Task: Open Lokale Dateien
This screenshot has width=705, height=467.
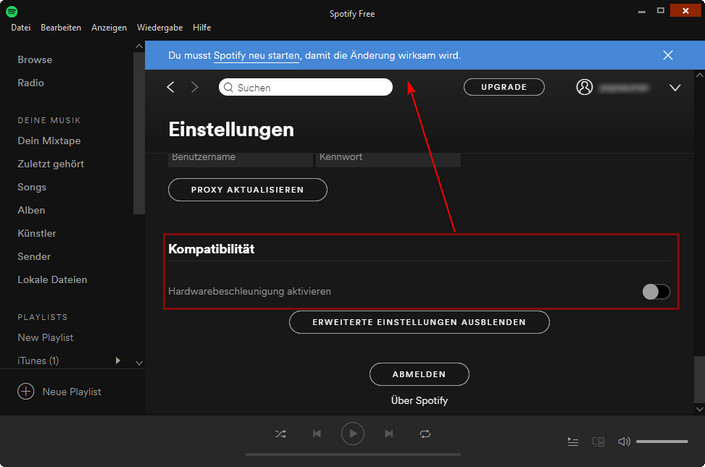Action: click(52, 280)
